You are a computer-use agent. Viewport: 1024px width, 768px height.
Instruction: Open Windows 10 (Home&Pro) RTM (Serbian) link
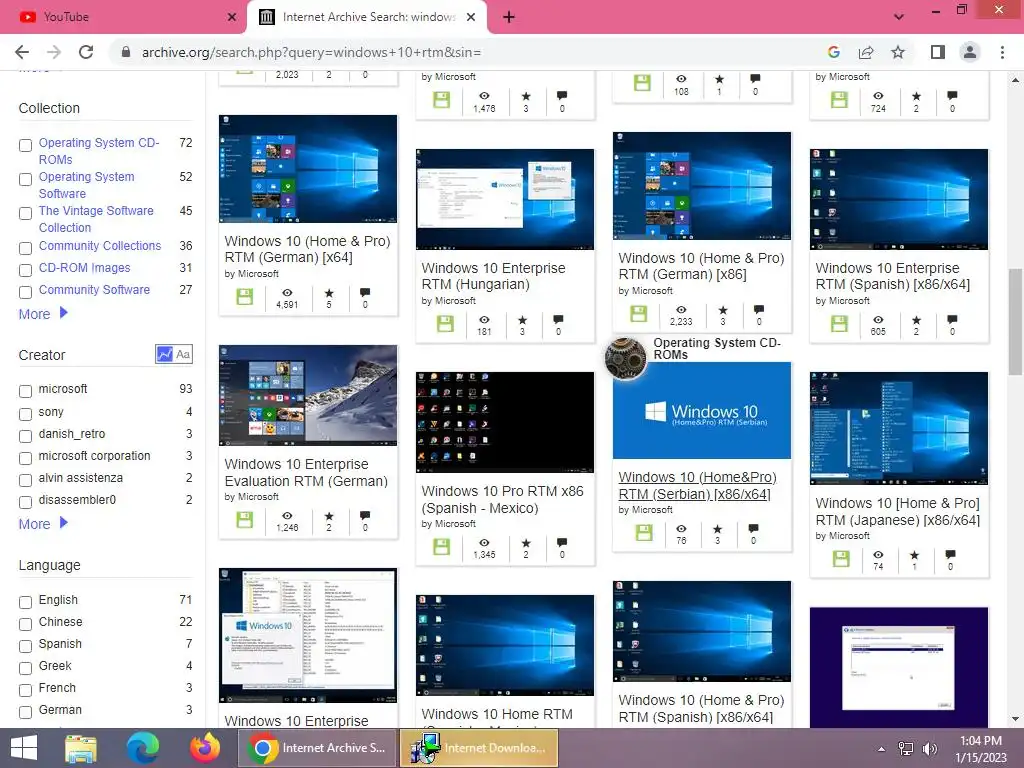[697, 485]
